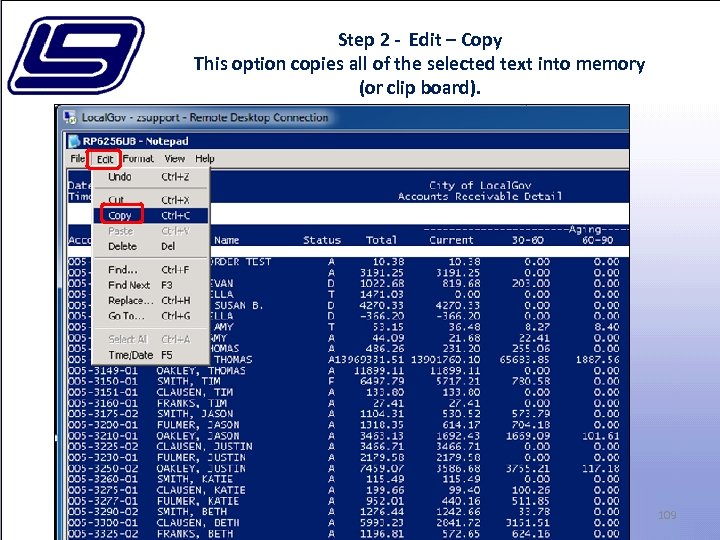720x540 pixels.
Task: Click slide page number 109
Action: click(667, 515)
